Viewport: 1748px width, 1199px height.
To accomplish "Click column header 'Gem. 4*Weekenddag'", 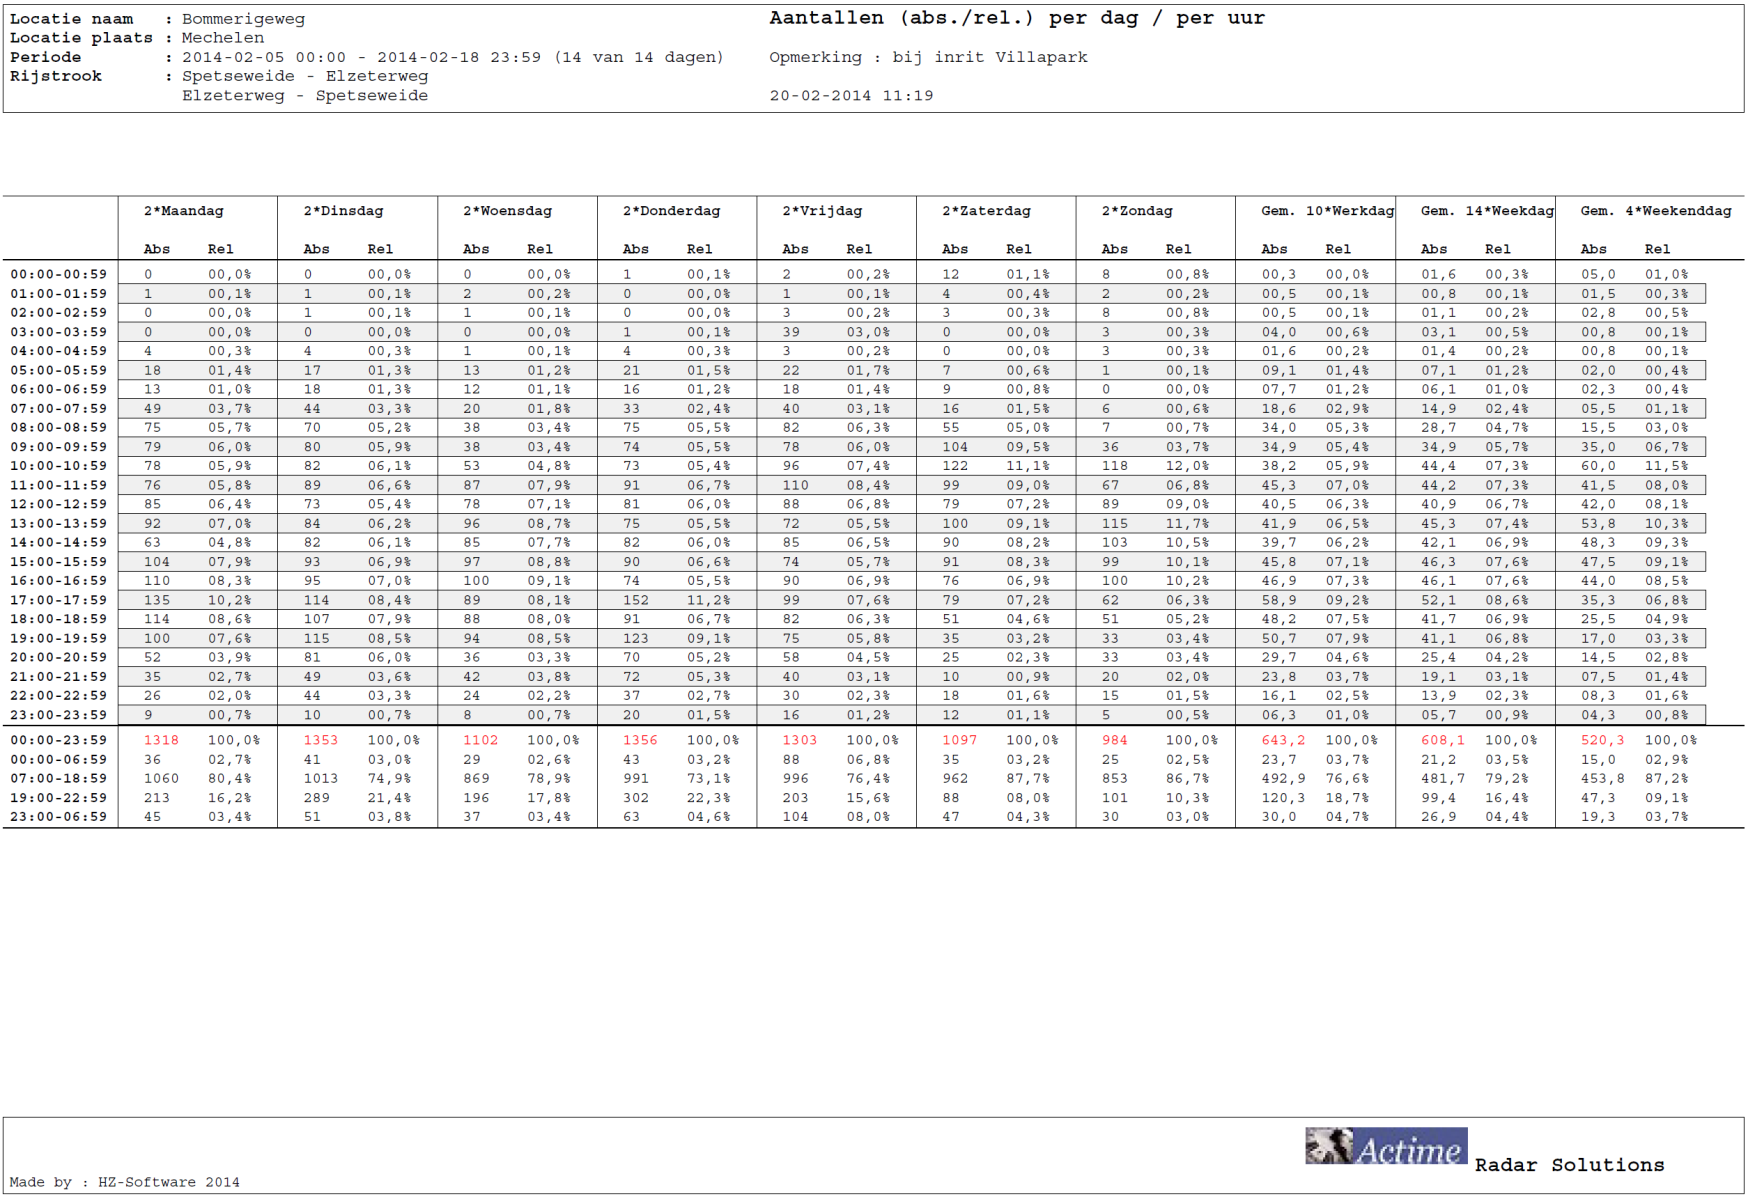I will click(x=1655, y=211).
